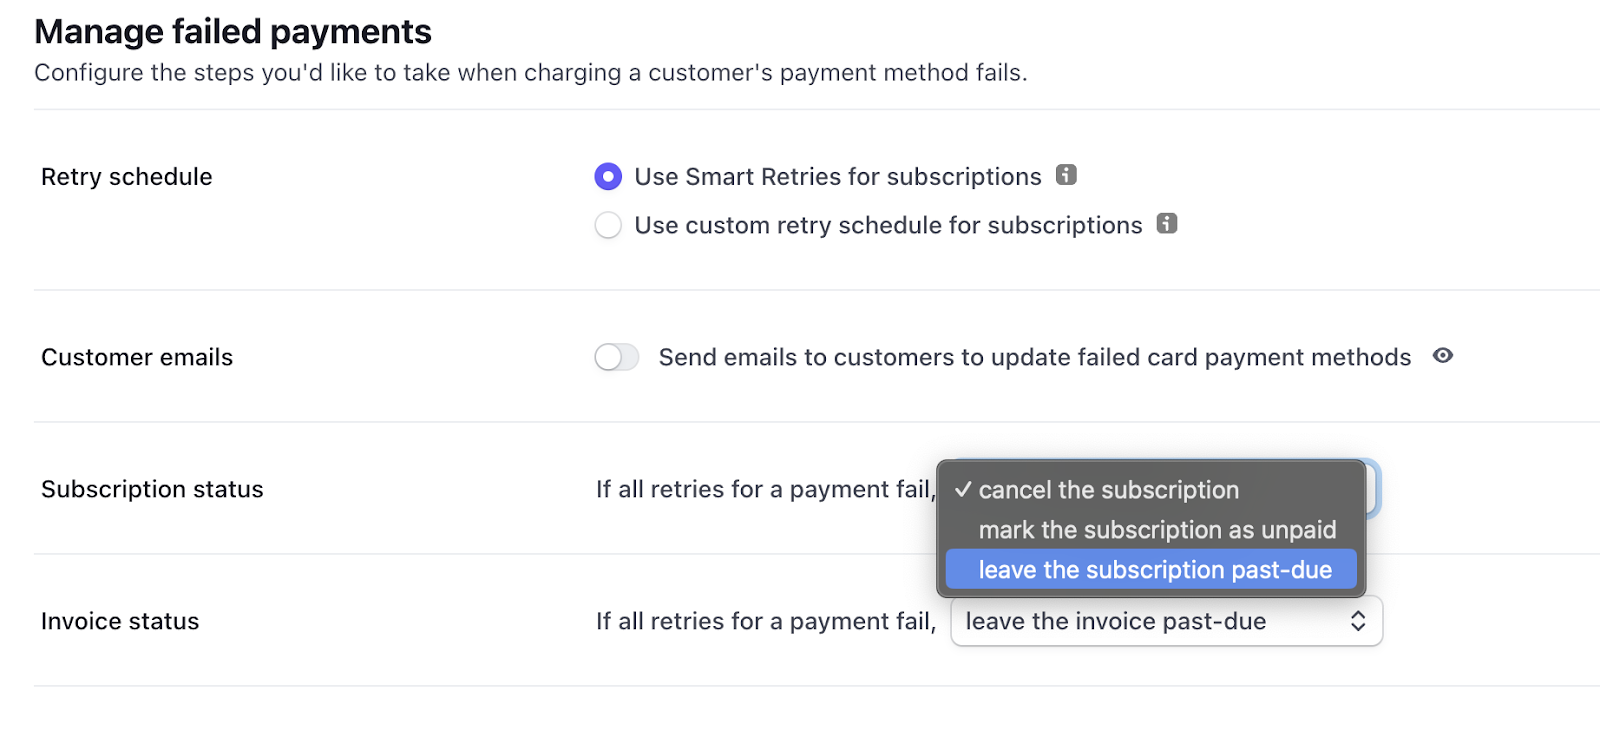Click the info icon beside Smart Retries
Viewport: 1600px width, 738px height.
(1066, 176)
